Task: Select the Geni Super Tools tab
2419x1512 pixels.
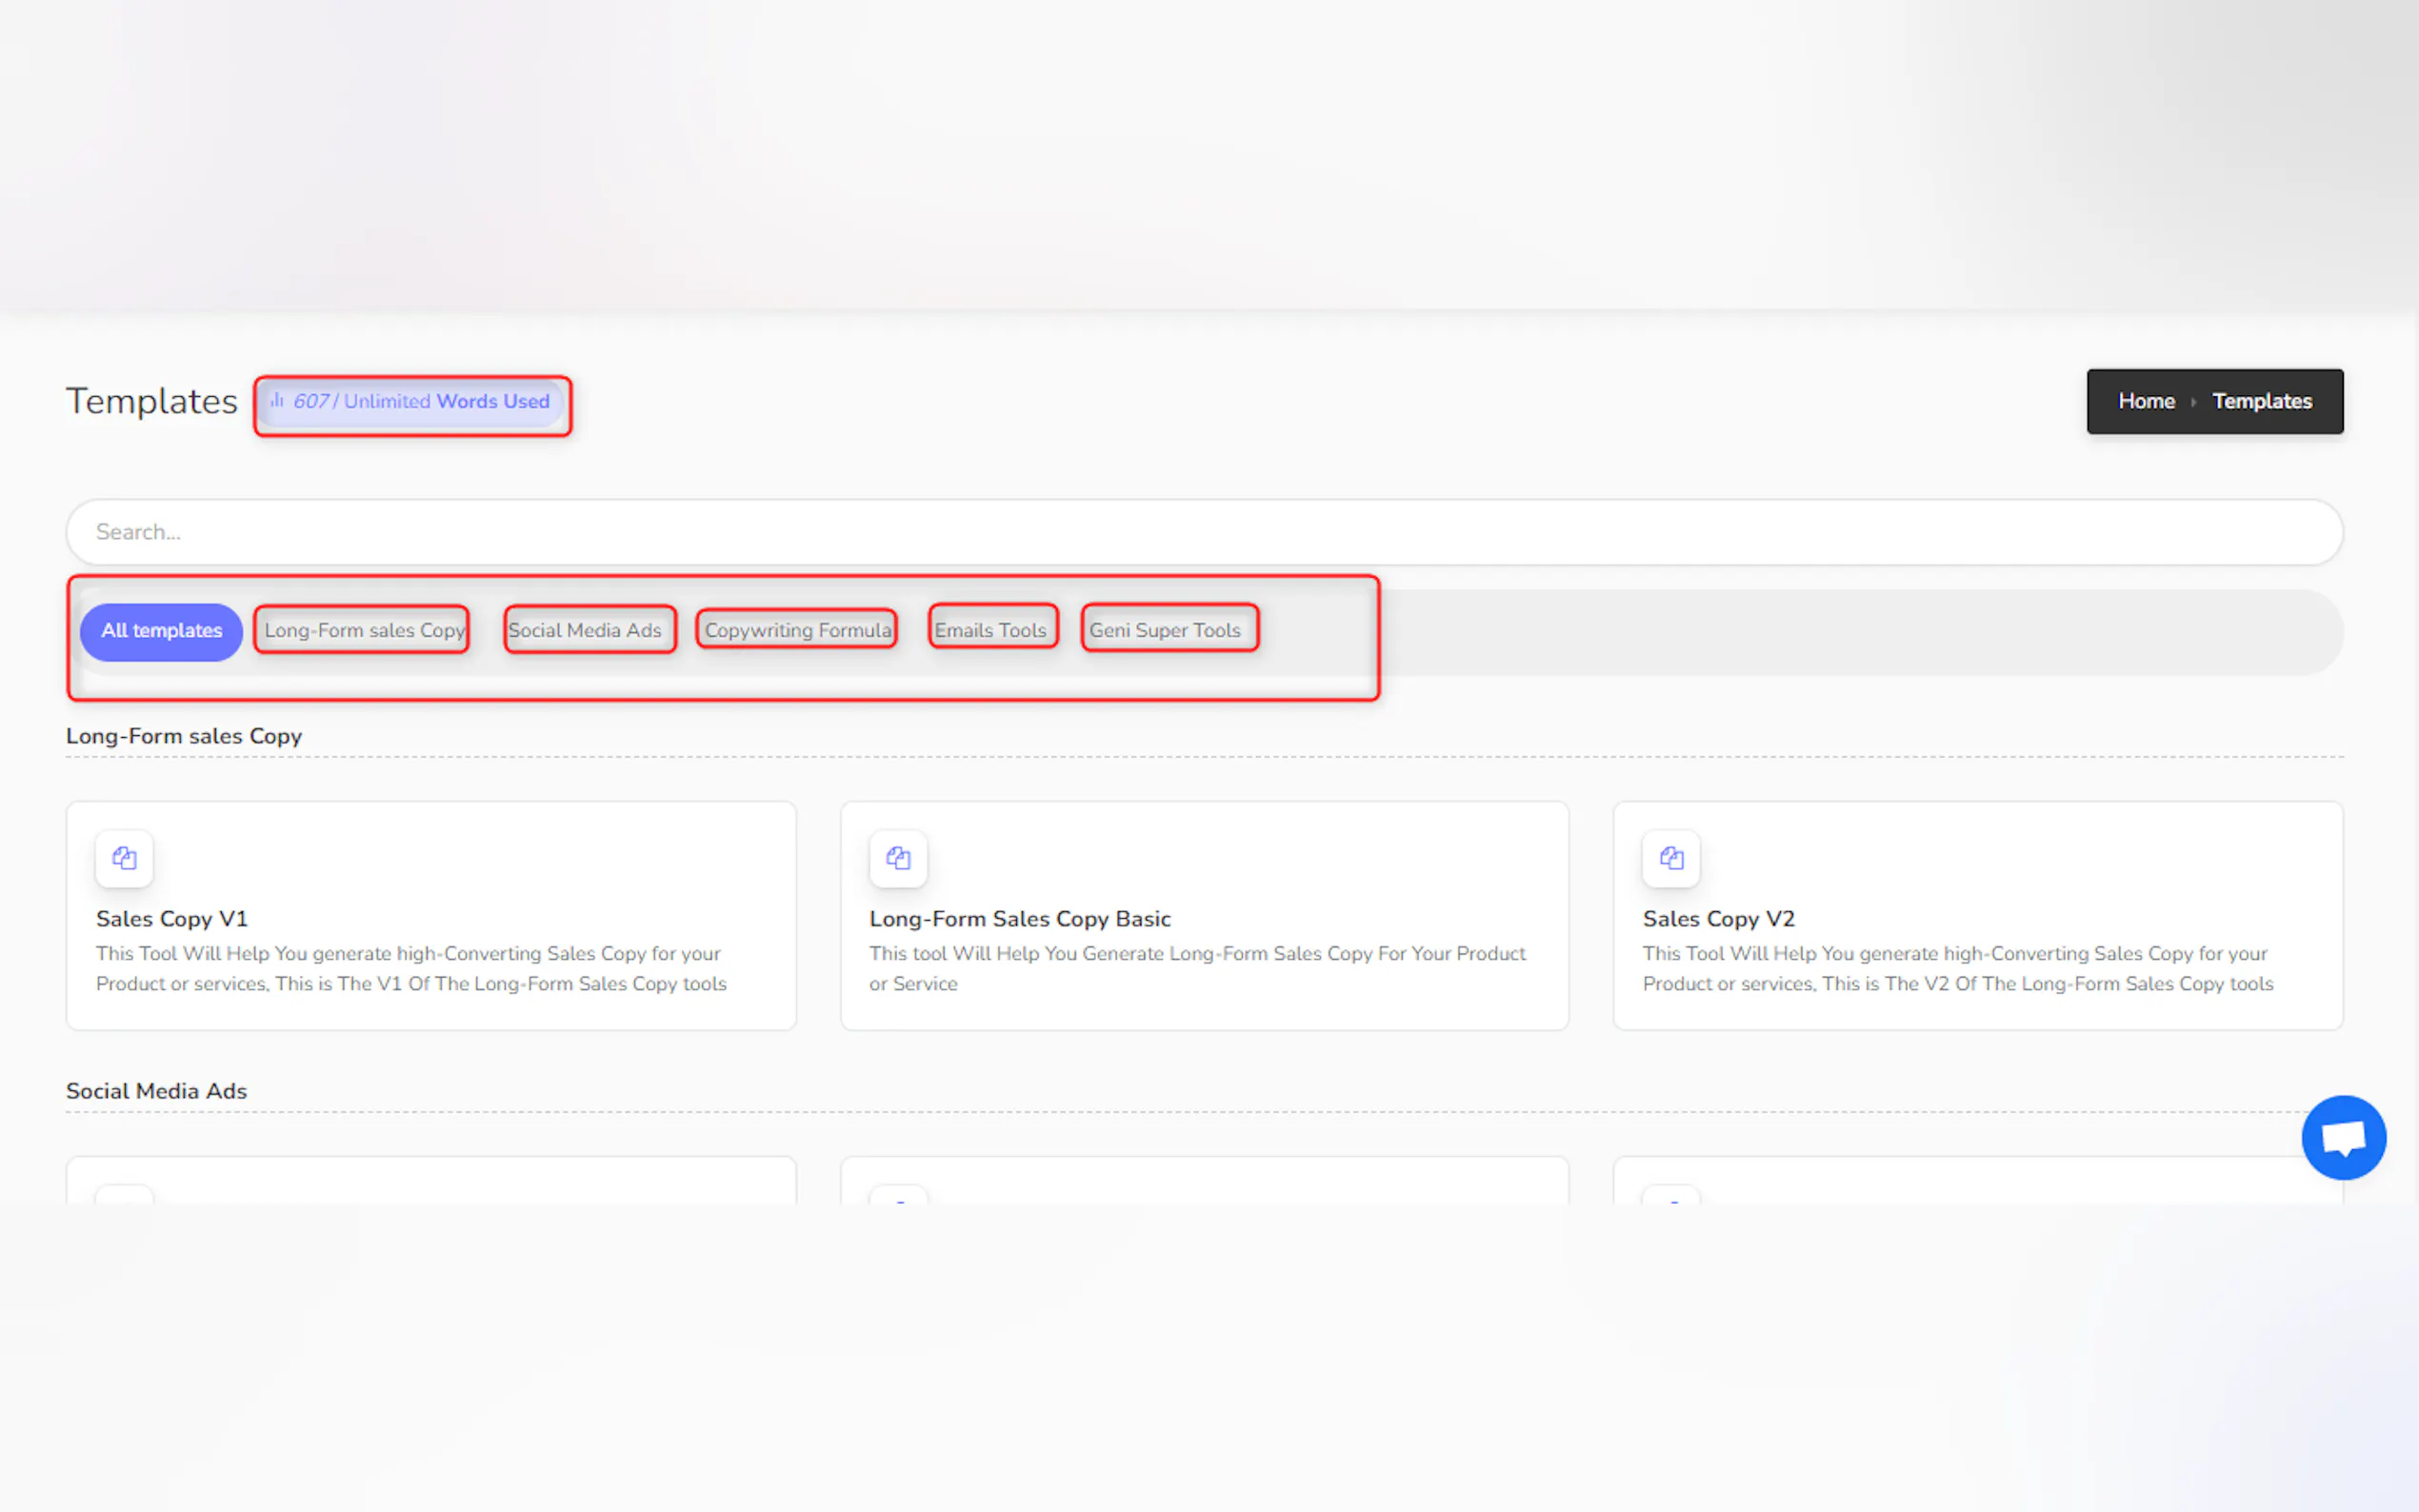Action: (1165, 631)
